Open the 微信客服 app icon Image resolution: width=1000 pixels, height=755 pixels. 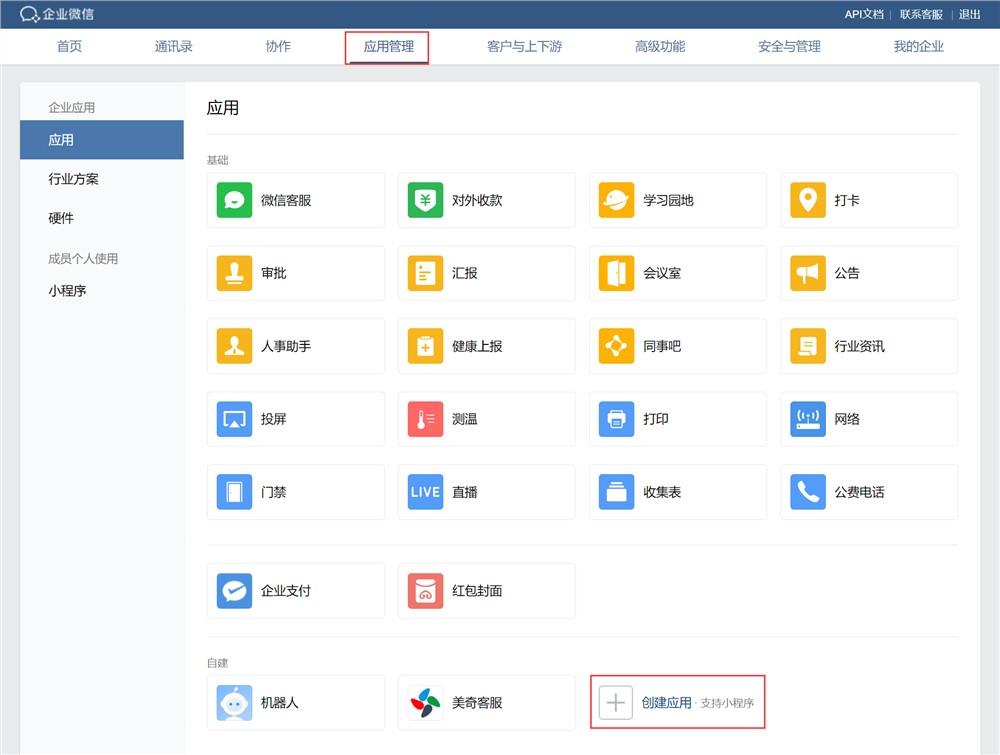tap(234, 200)
